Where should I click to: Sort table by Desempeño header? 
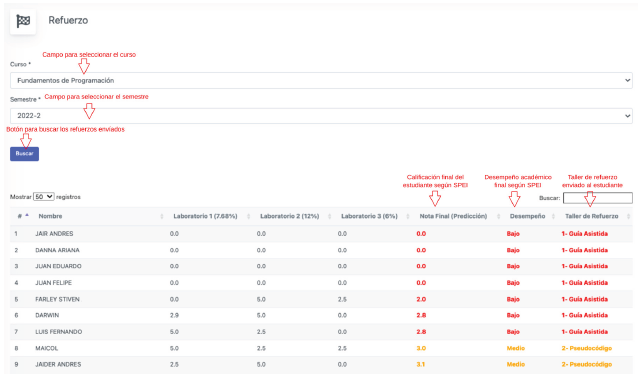pyautogui.click(x=527, y=216)
